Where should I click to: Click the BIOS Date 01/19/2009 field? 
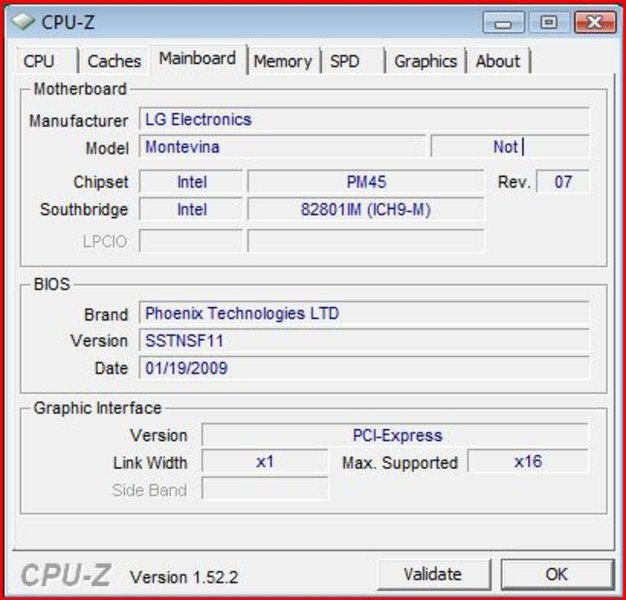tap(364, 368)
